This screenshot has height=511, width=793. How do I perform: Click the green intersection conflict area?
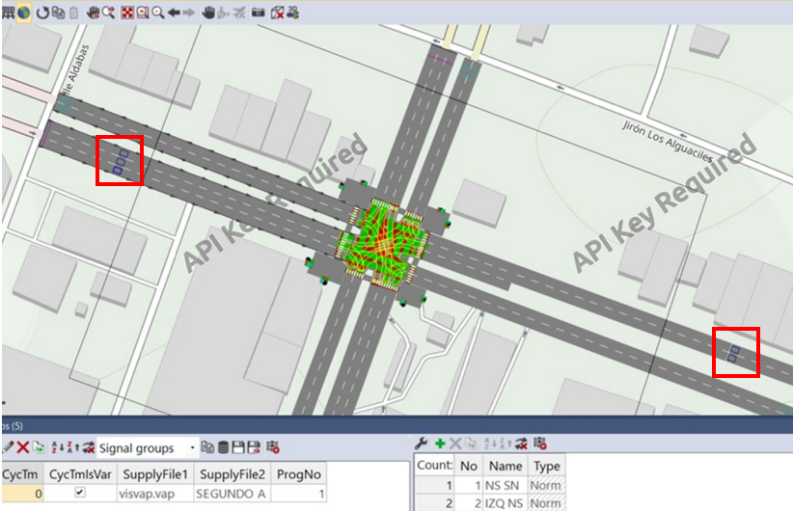point(381,244)
